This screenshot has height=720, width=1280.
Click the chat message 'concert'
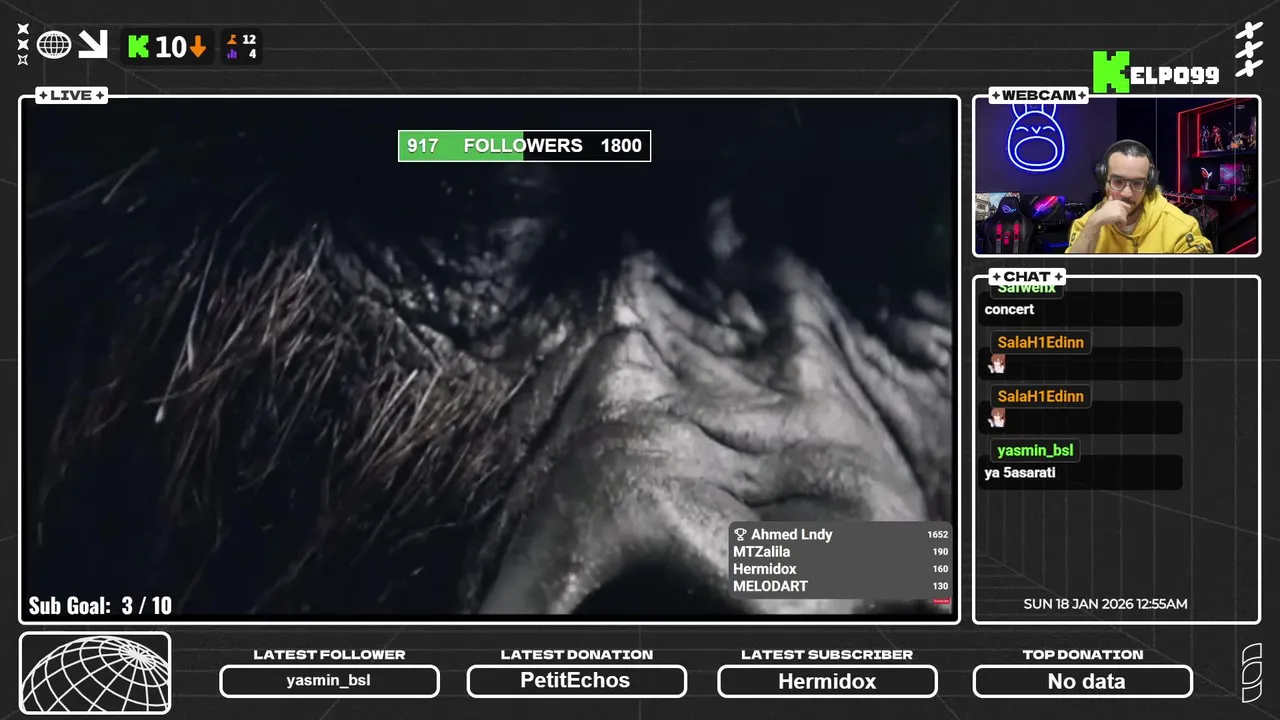pyautogui.click(x=1009, y=309)
